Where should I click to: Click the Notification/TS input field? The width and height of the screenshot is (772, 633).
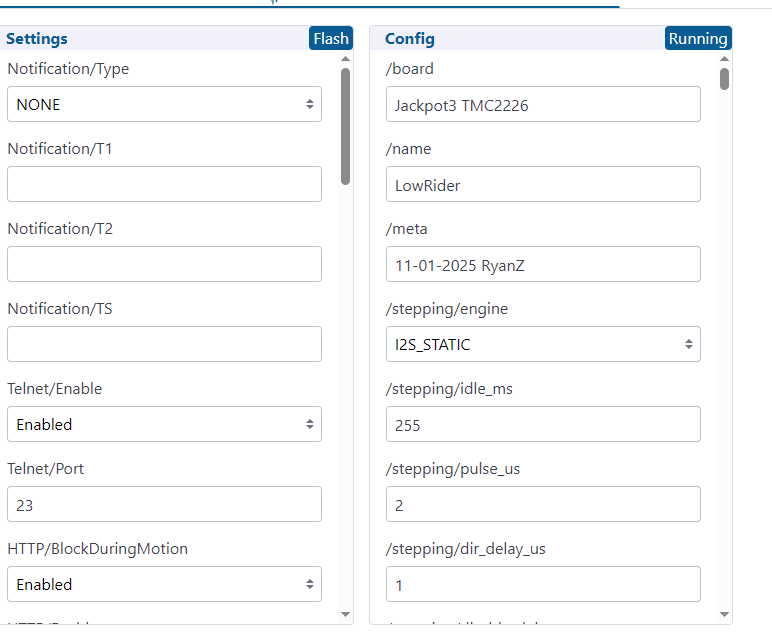(x=164, y=344)
